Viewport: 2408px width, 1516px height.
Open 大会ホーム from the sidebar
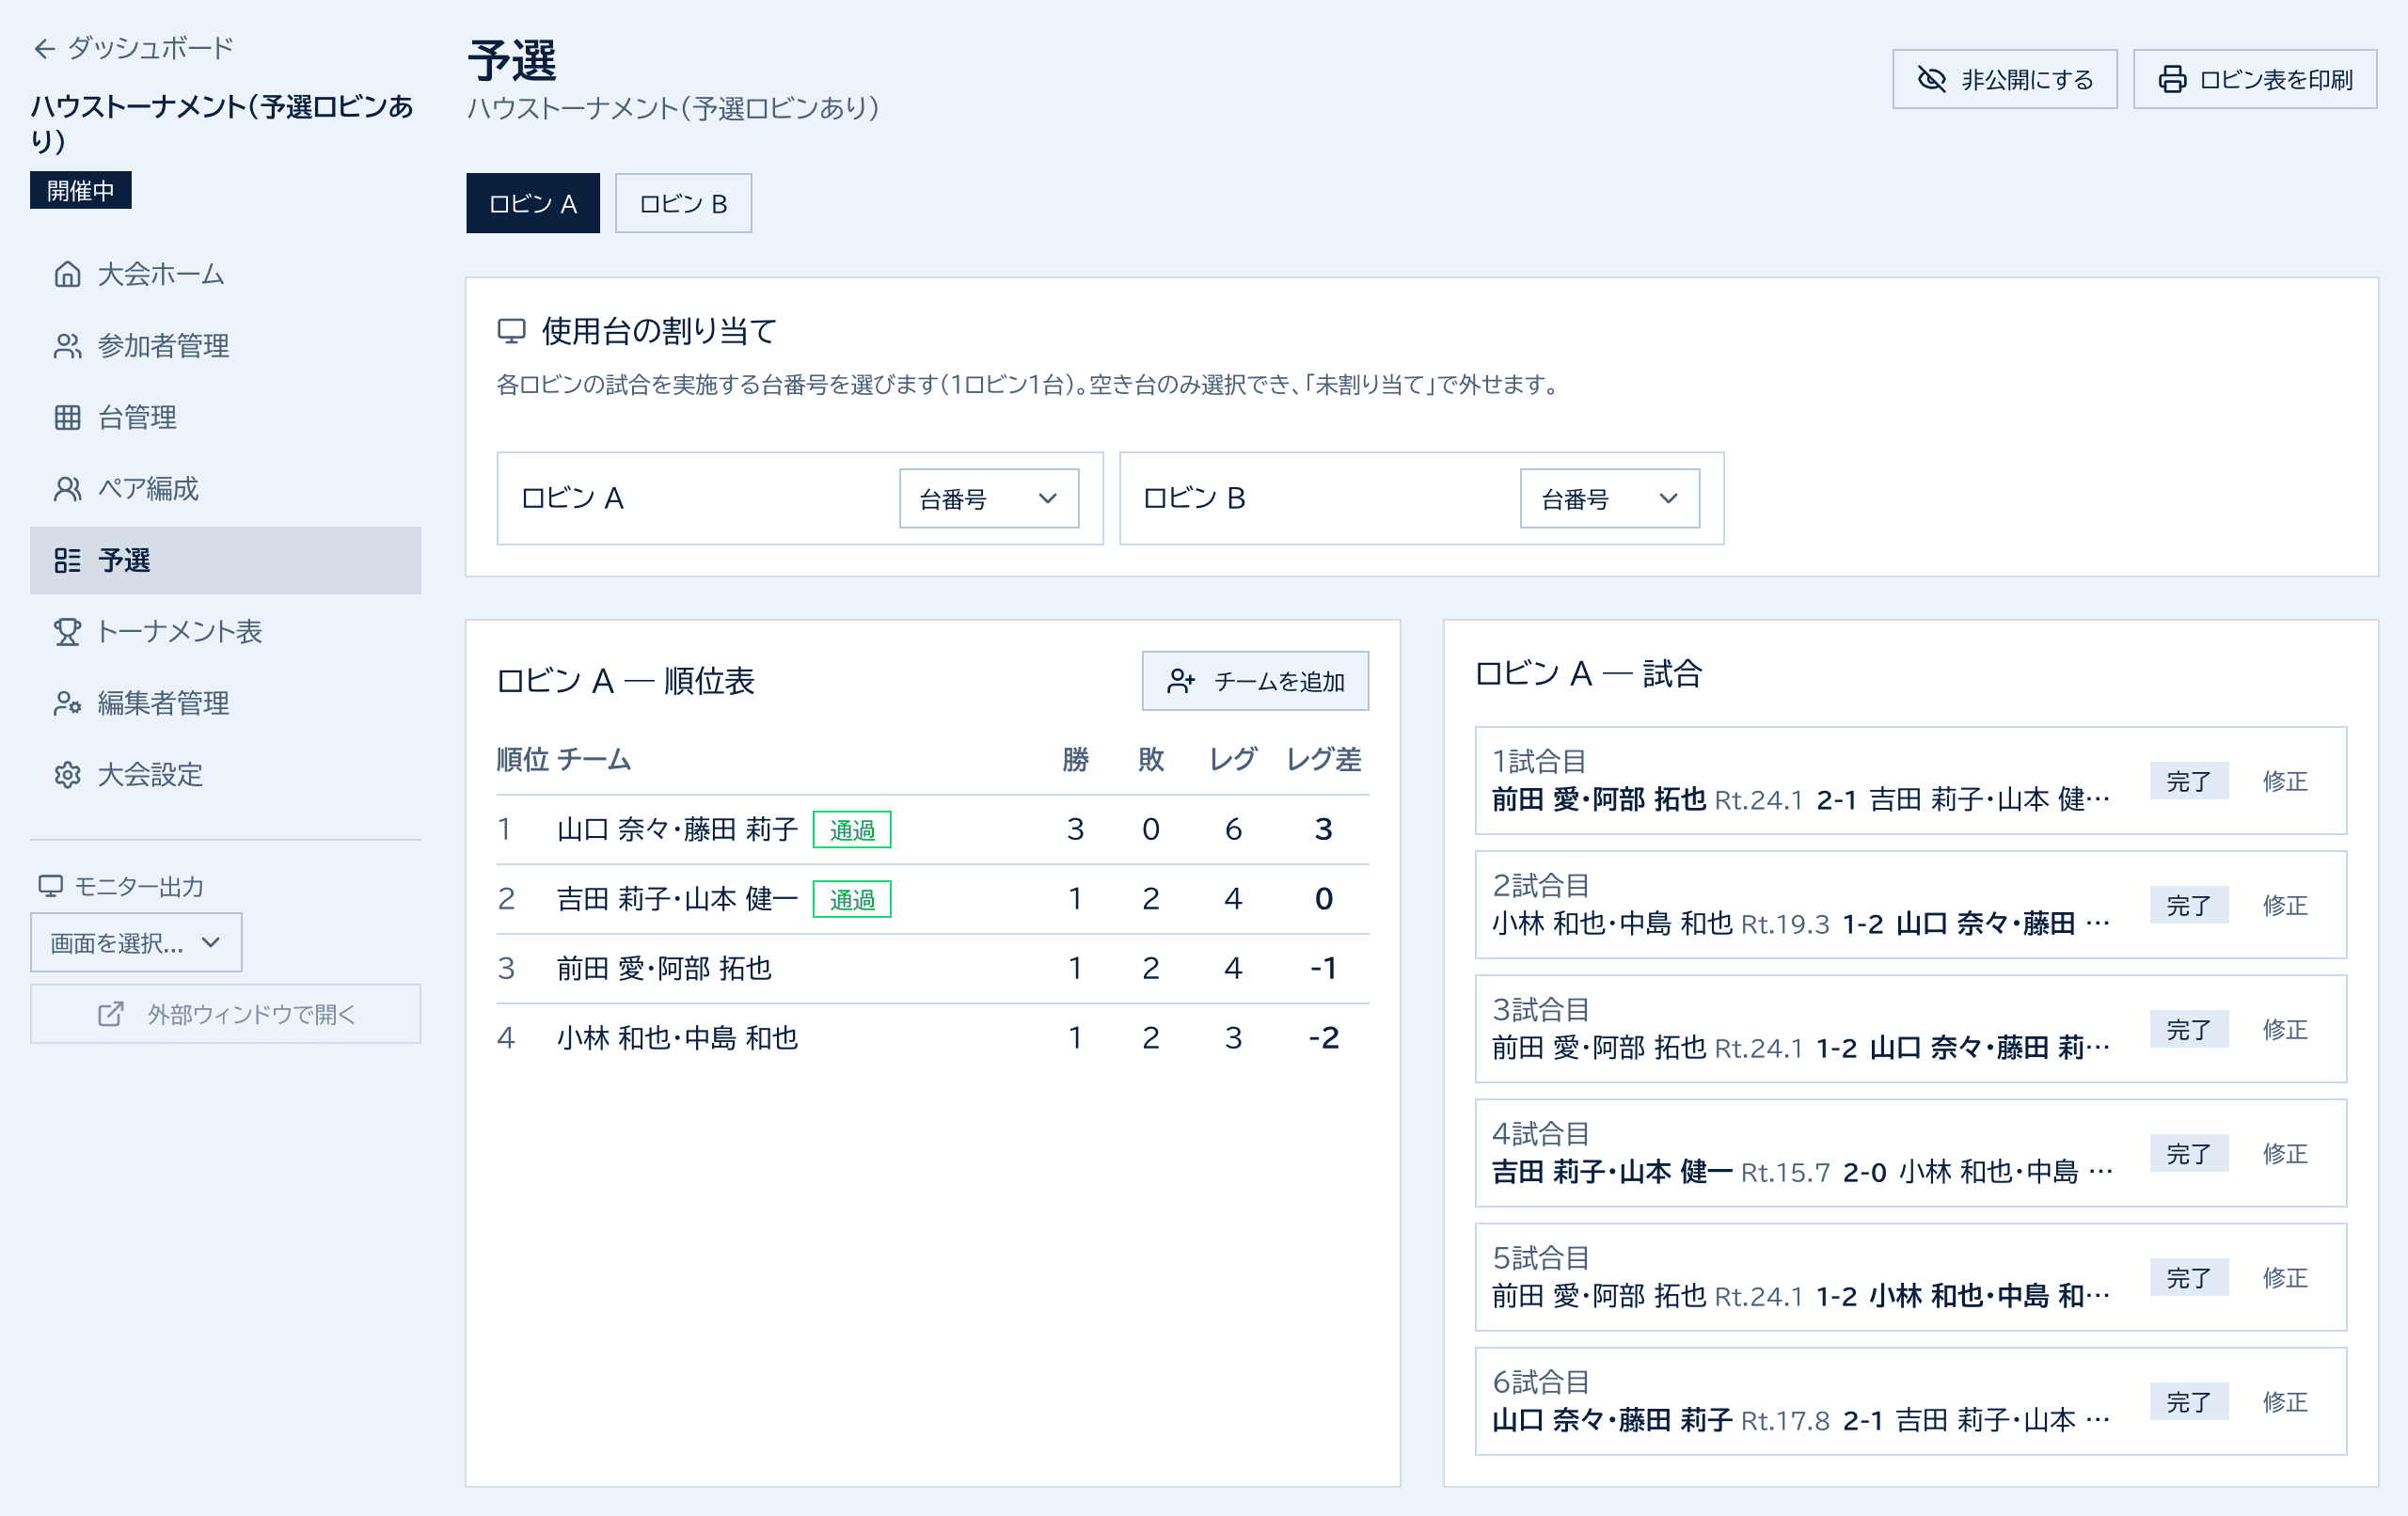click(225, 274)
